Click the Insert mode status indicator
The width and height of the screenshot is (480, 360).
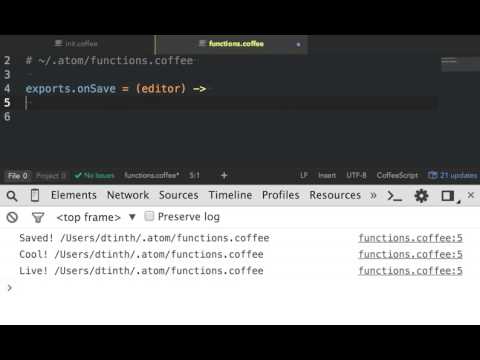327,175
